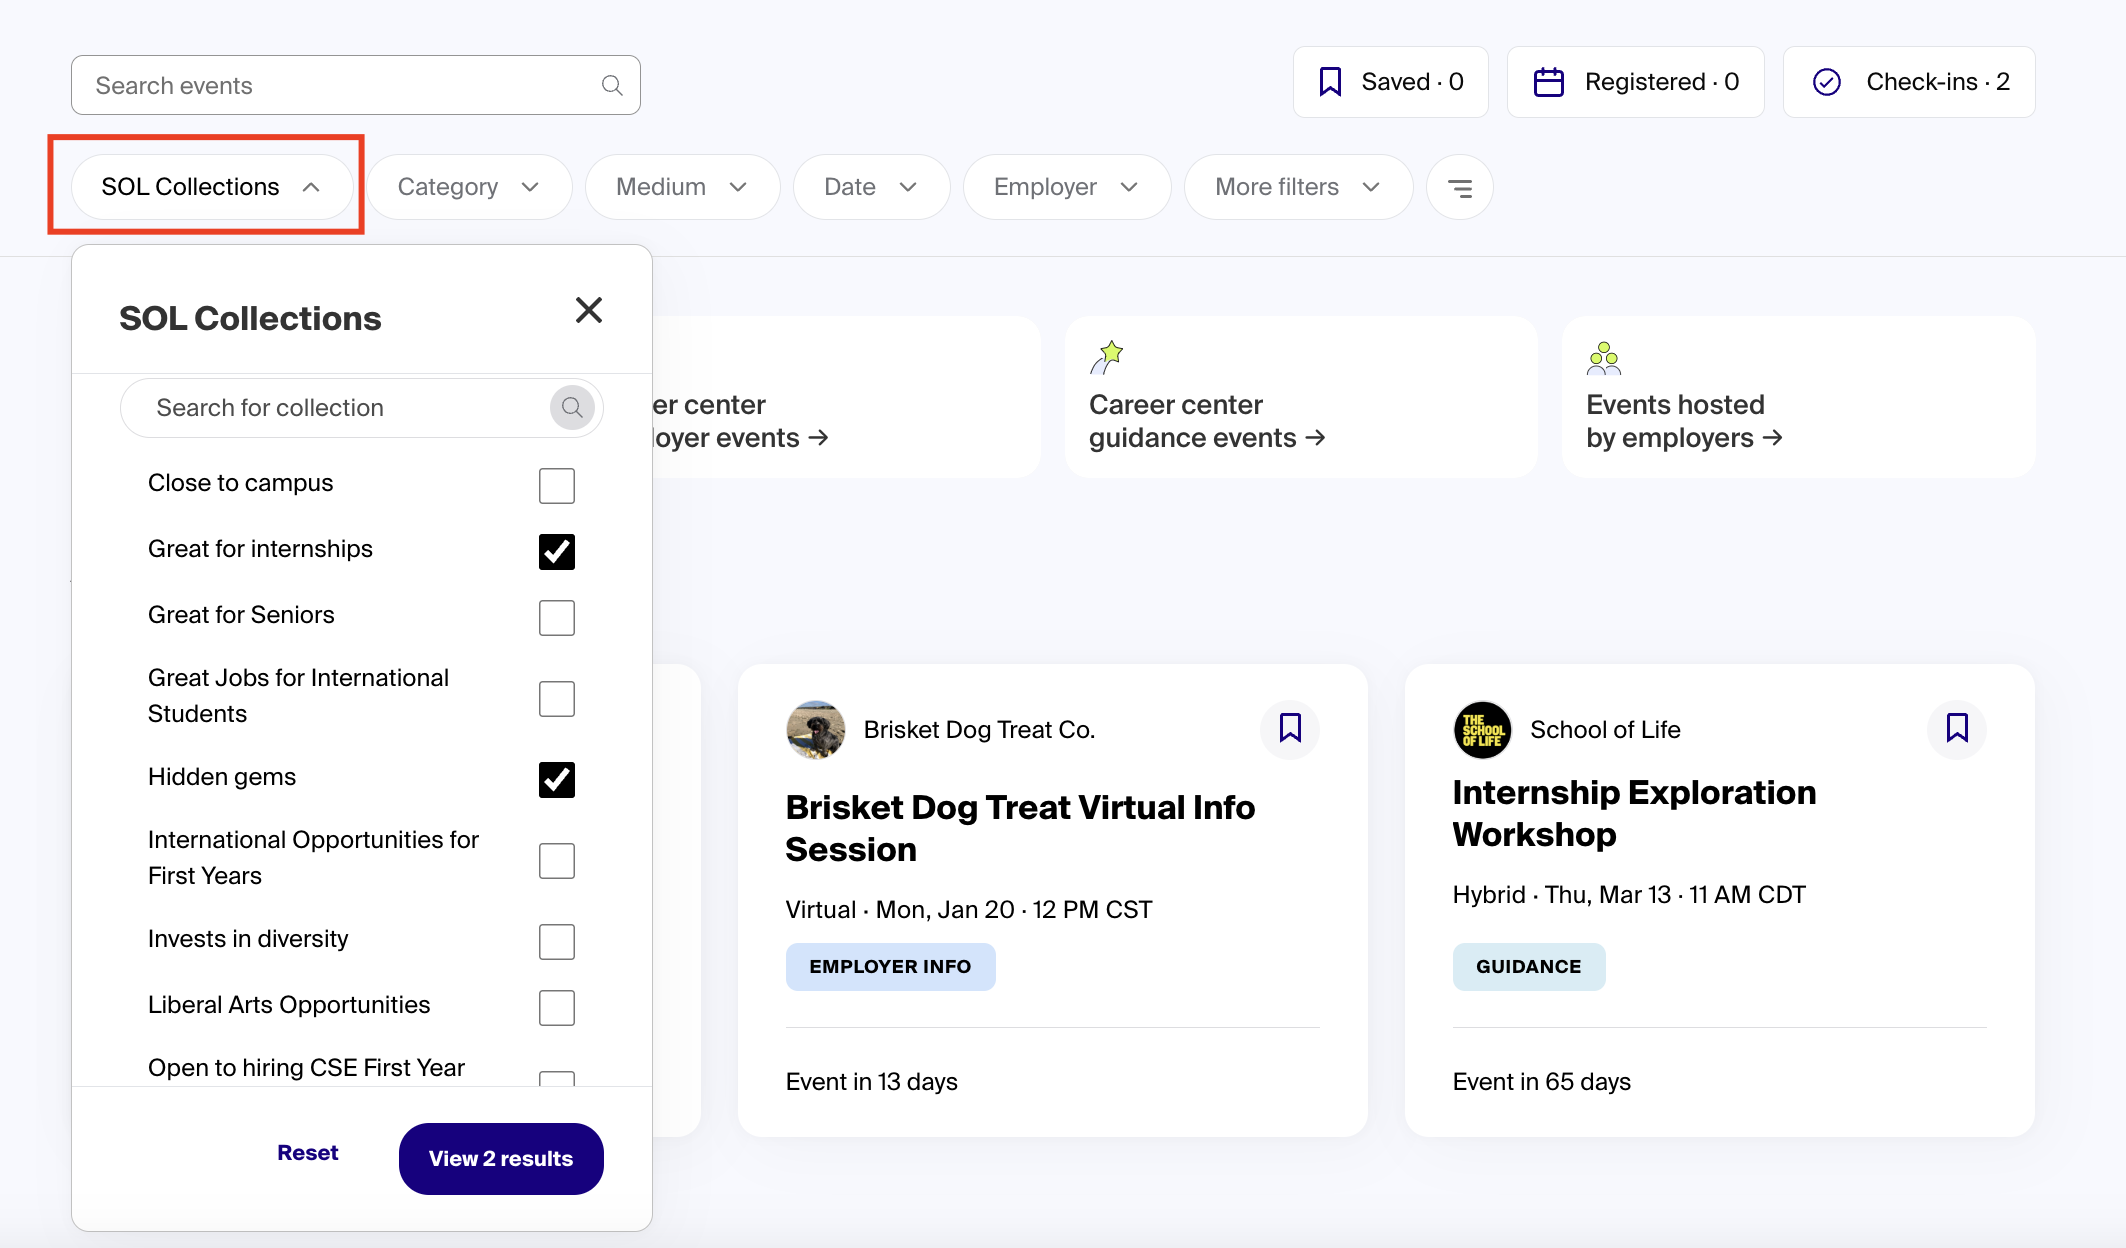Click 'Virtual · Mon, Jan 20' details
This screenshot has width=2126, height=1248.
click(969, 910)
